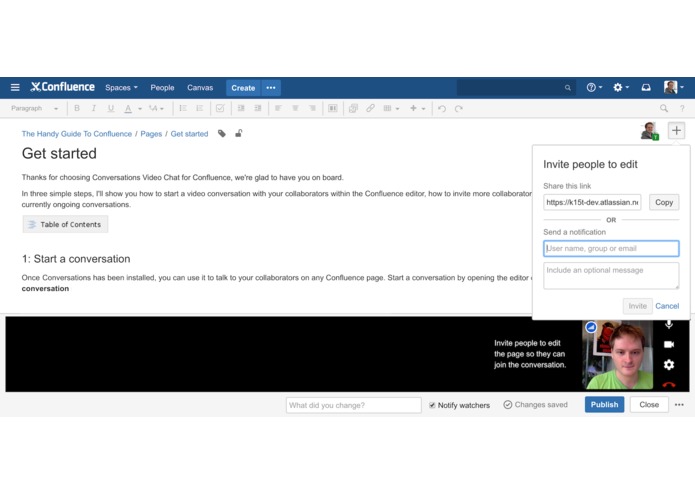
Task: Insert a numbered list
Action: coord(199,108)
